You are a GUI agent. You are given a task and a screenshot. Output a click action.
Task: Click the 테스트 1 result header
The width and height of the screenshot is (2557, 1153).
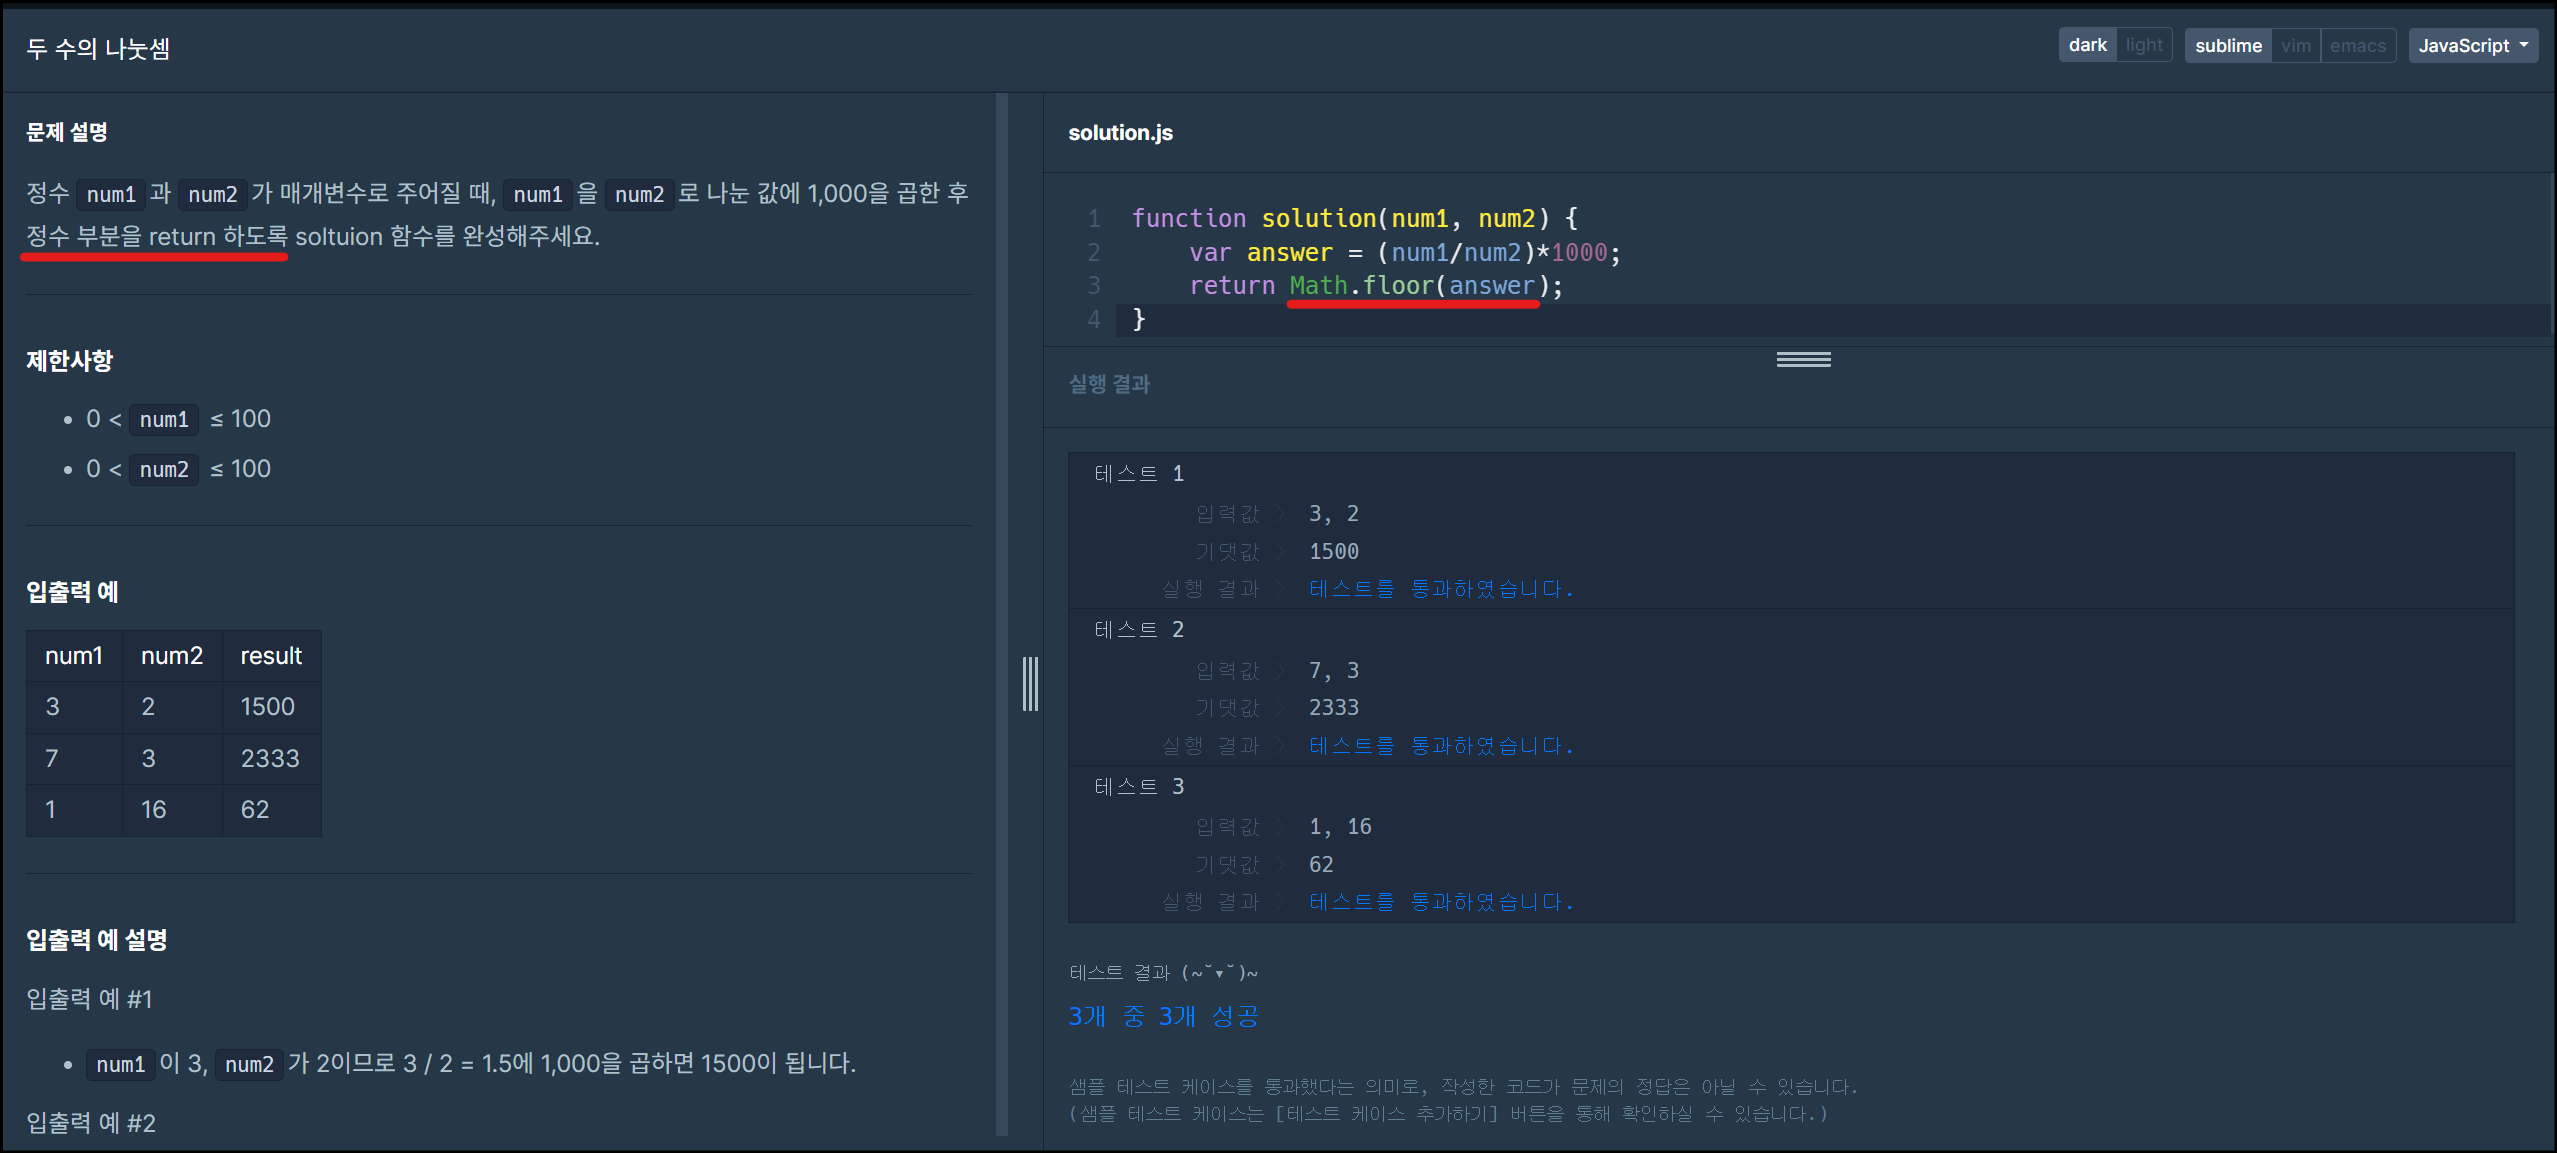click(1138, 473)
